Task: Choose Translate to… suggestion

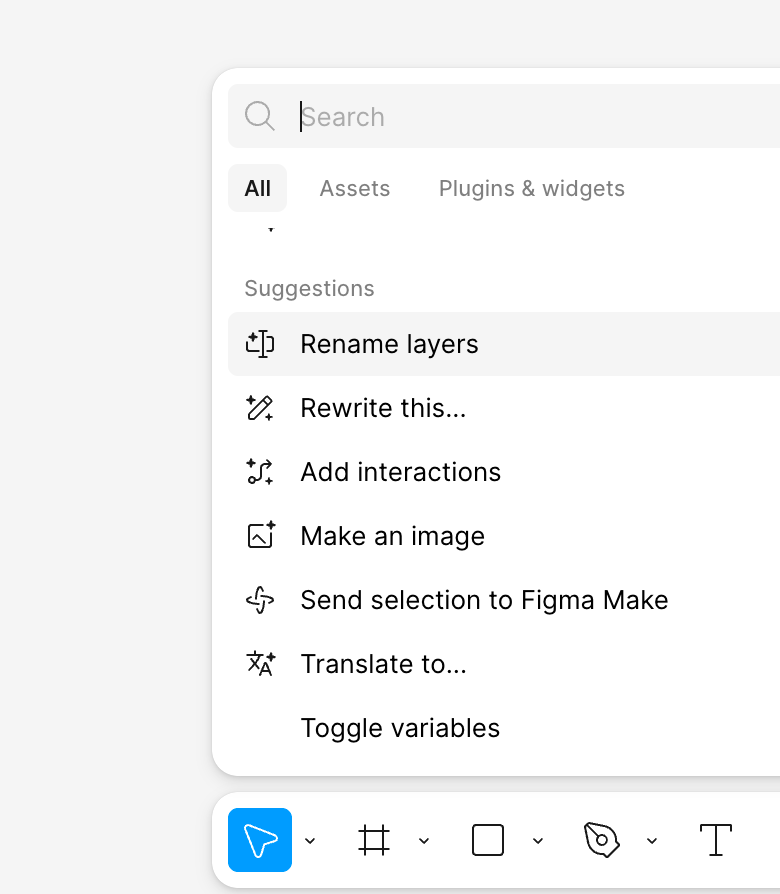Action: 504,664
